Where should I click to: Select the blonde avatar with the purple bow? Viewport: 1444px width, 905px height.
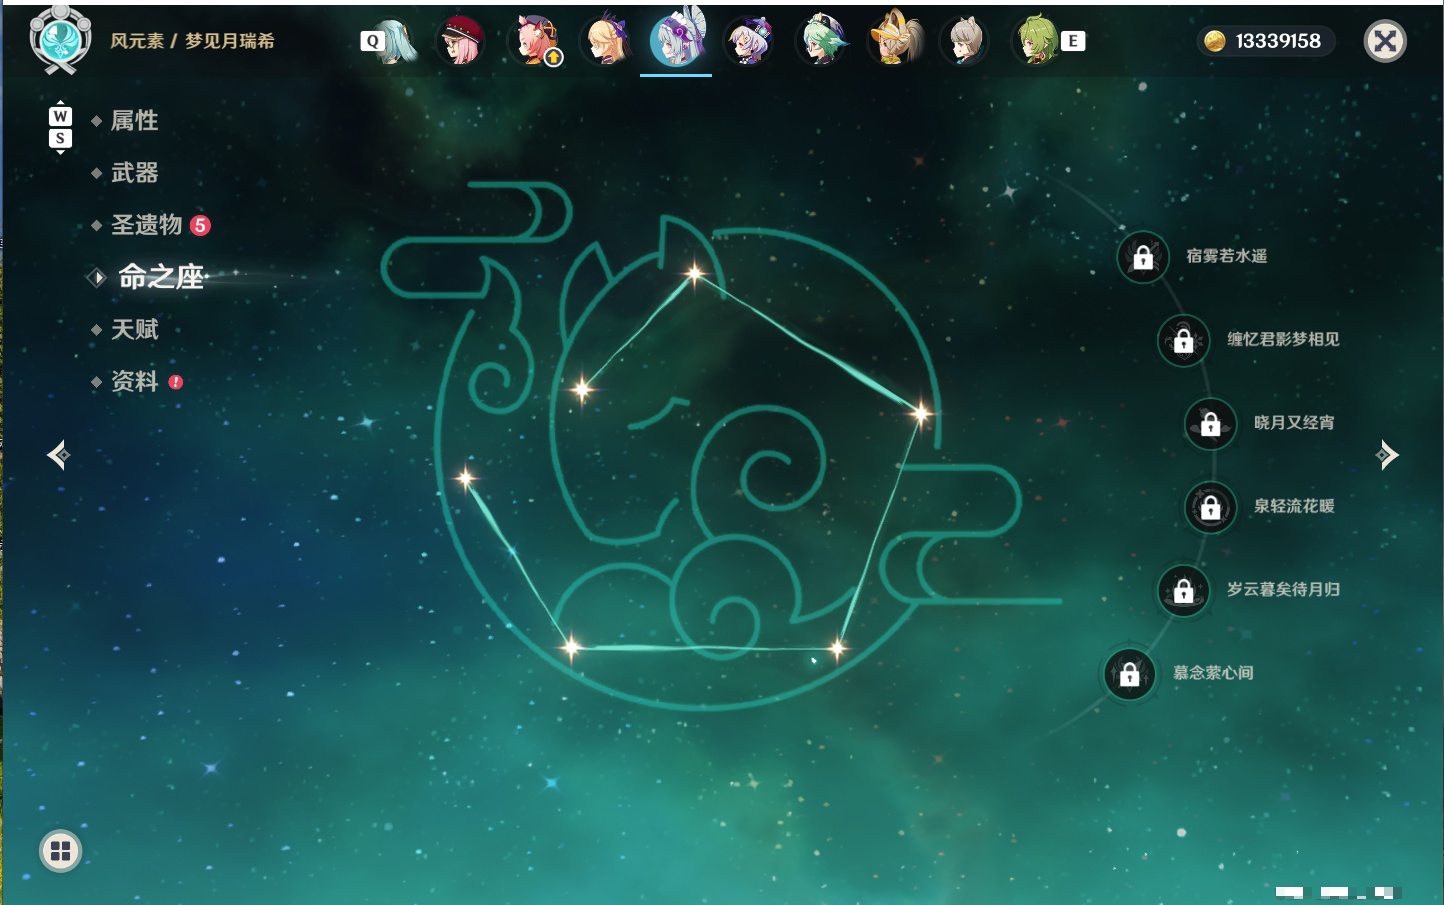tap(606, 41)
